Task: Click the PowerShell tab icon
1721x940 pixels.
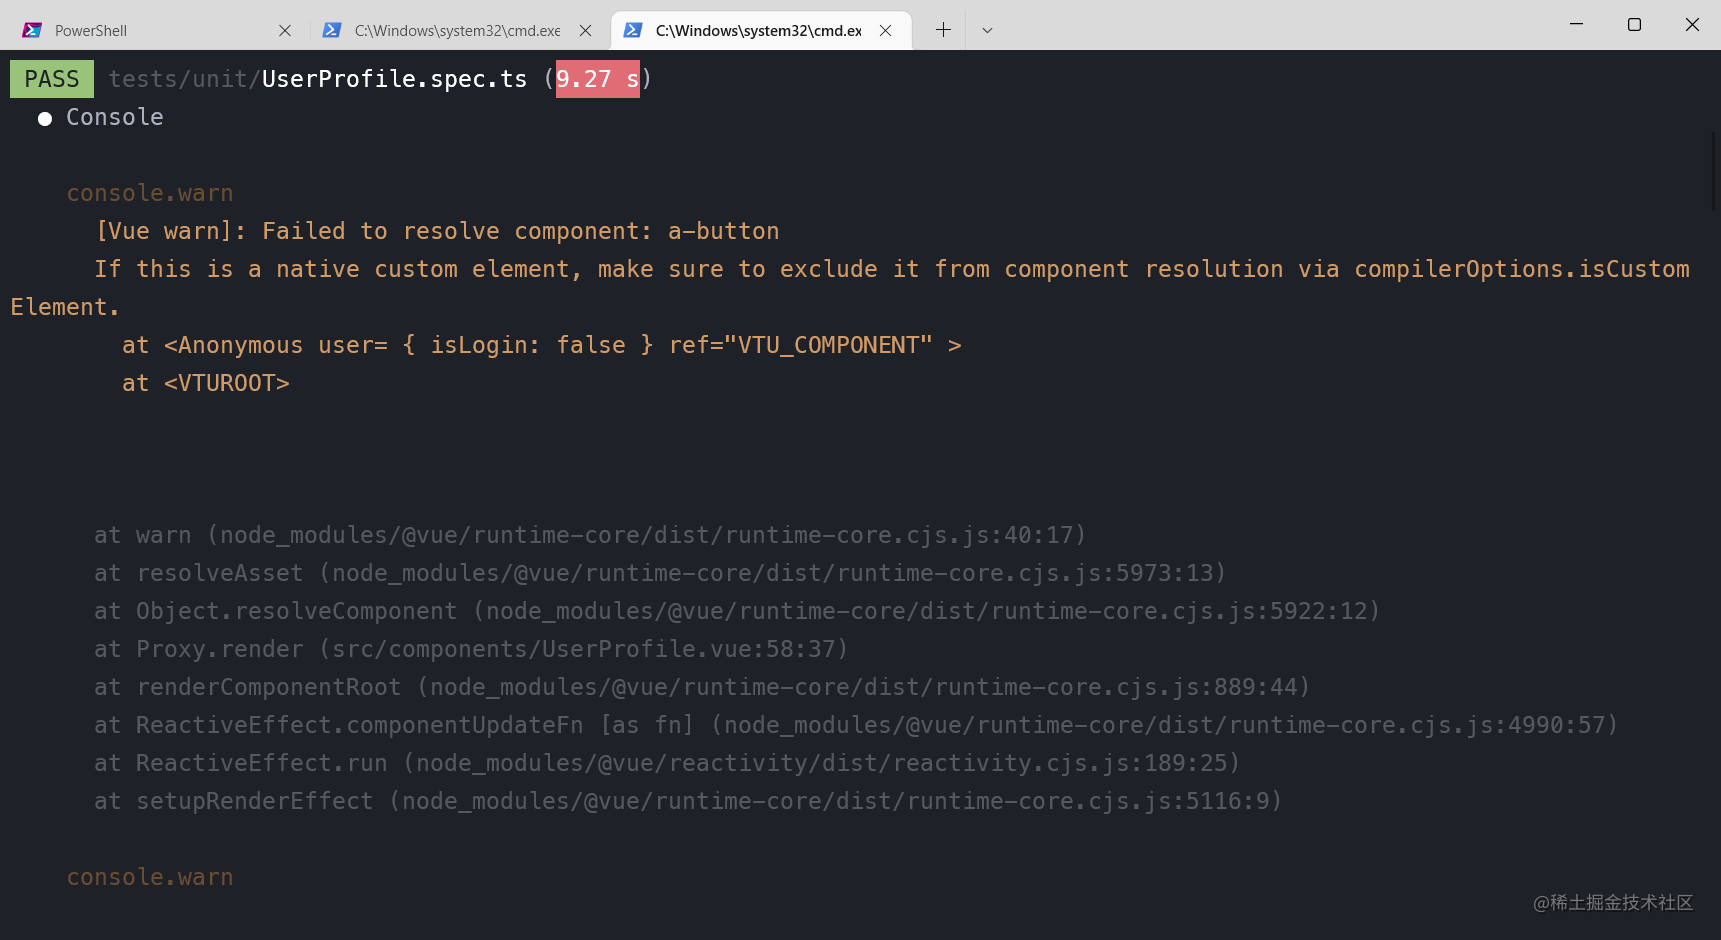Action: tap(32, 30)
